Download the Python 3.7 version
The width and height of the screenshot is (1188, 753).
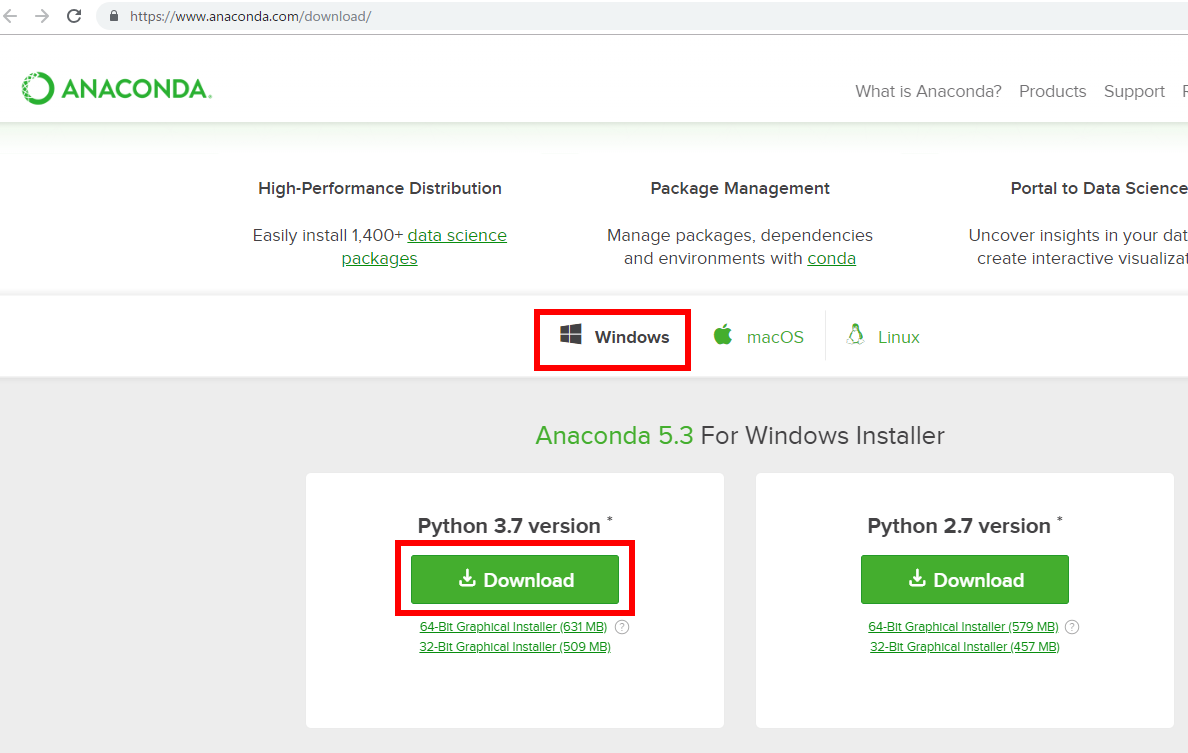click(515, 580)
